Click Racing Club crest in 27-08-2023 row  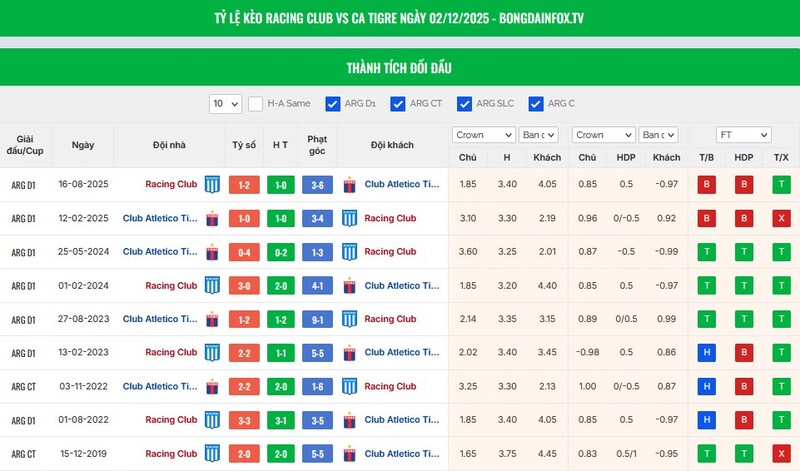[x=349, y=319]
